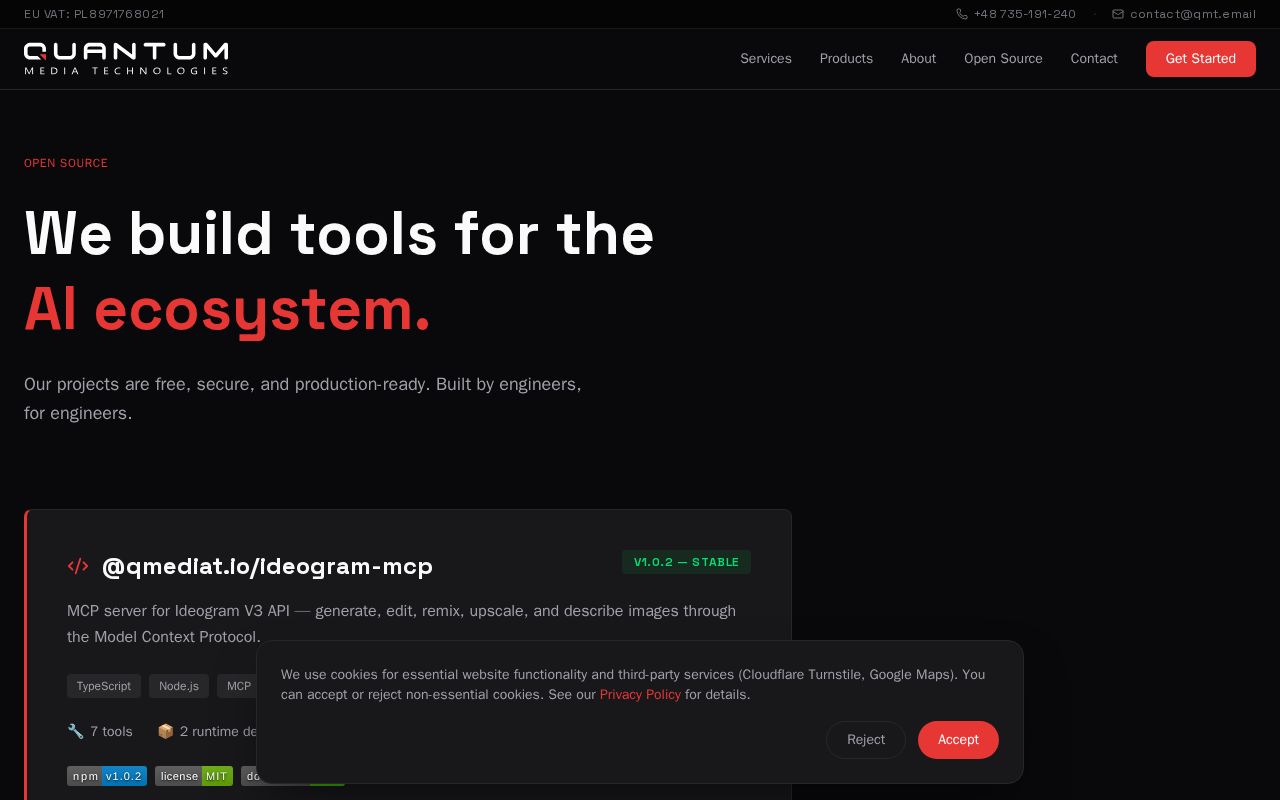Click the contact@qmt.email address
The image size is (1280, 800).
pos(1193,14)
